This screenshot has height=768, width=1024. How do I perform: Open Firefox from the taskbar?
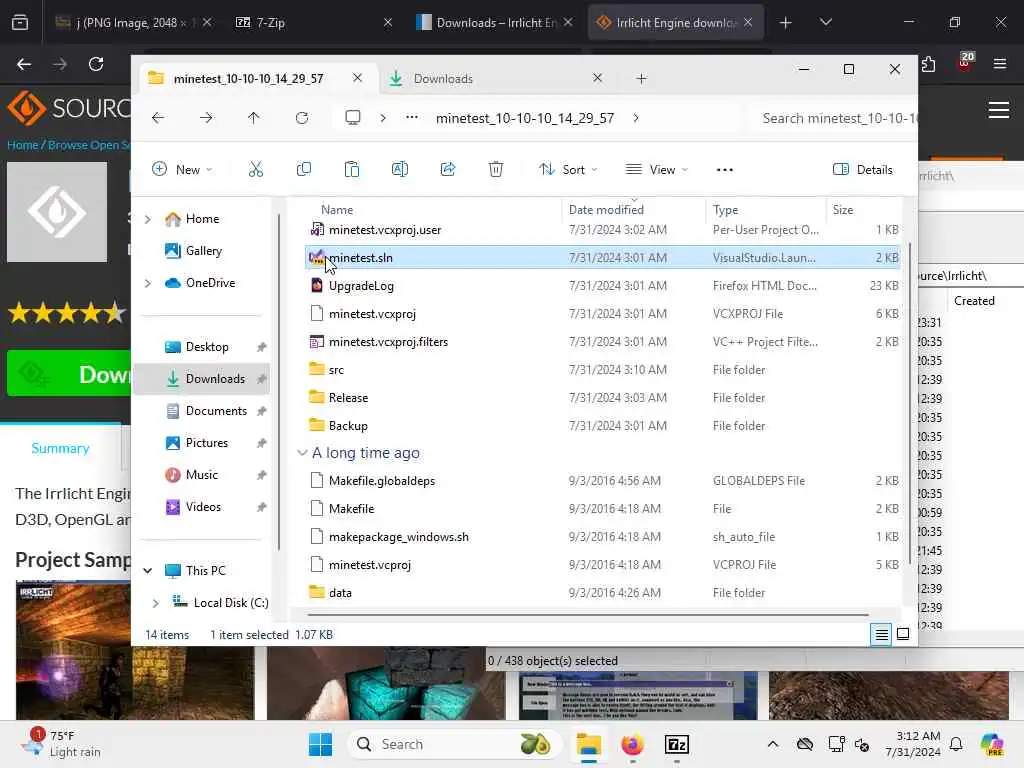pos(632,744)
